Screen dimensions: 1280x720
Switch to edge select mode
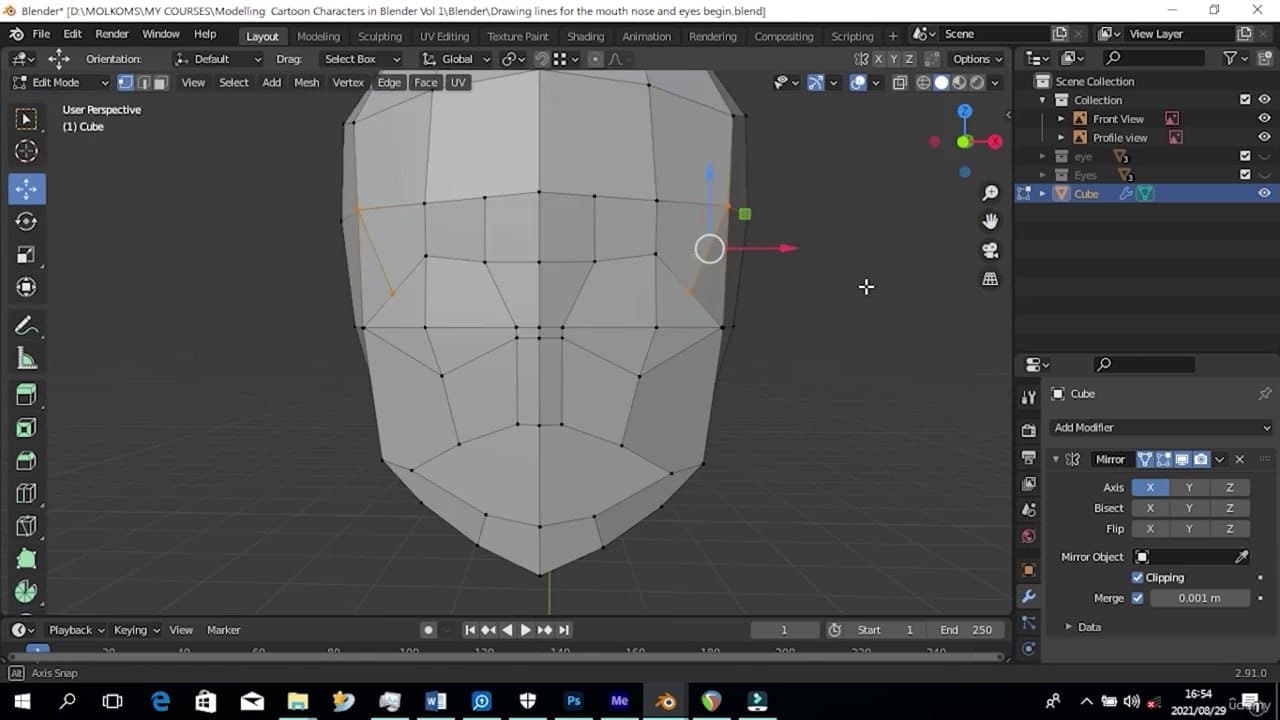point(143,83)
